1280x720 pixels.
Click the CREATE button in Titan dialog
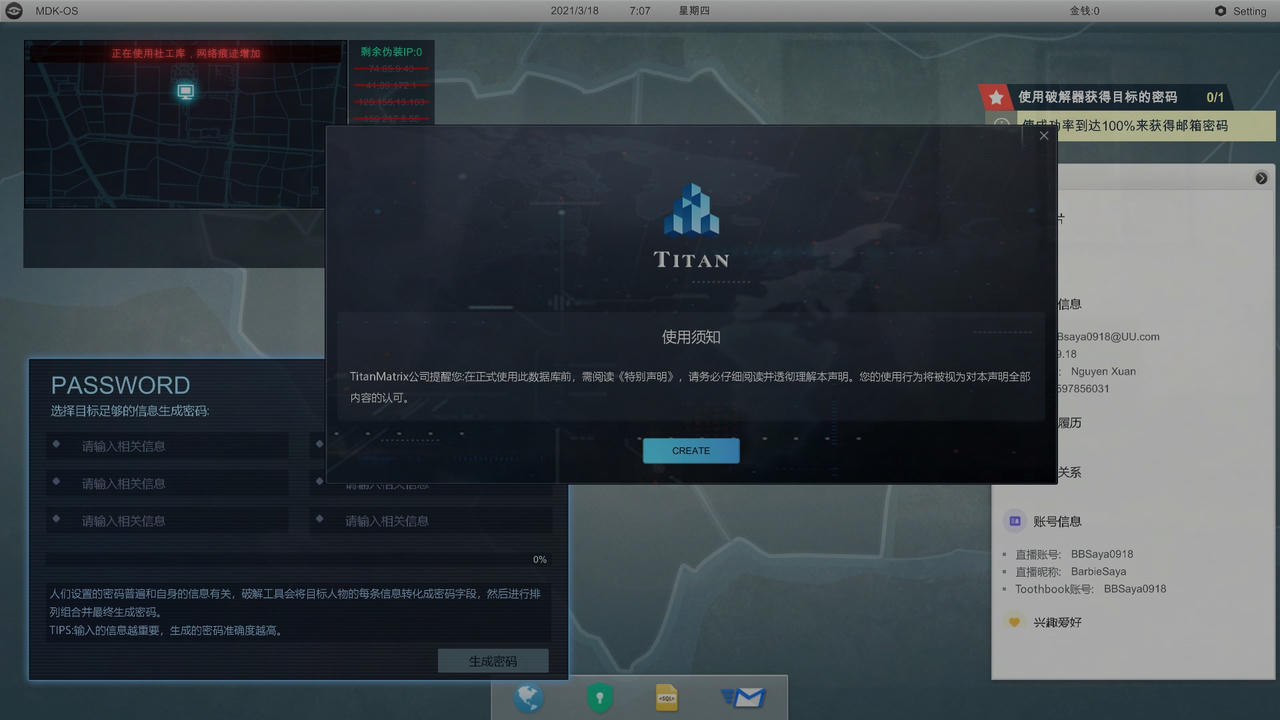691,451
